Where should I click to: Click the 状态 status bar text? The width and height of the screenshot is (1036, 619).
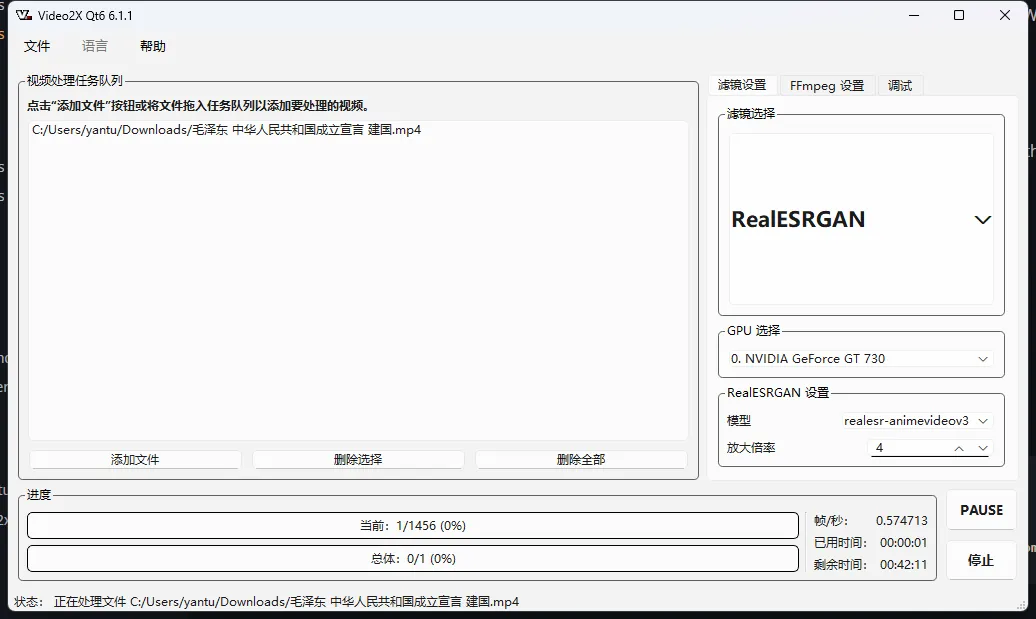pyautogui.click(x=266, y=602)
